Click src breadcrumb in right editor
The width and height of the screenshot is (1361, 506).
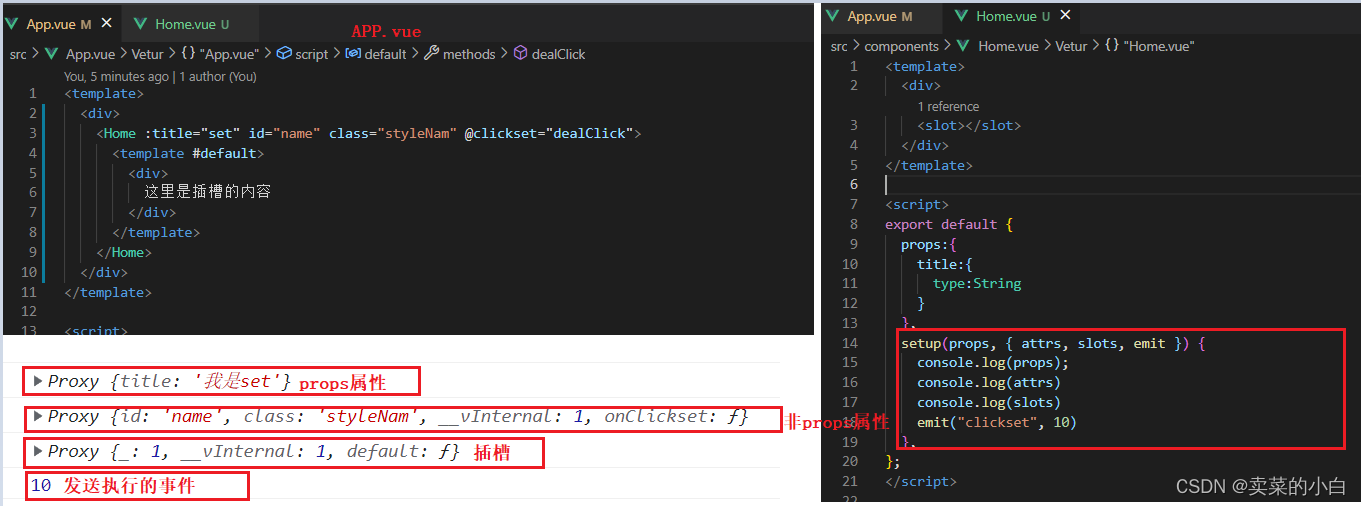coord(839,46)
